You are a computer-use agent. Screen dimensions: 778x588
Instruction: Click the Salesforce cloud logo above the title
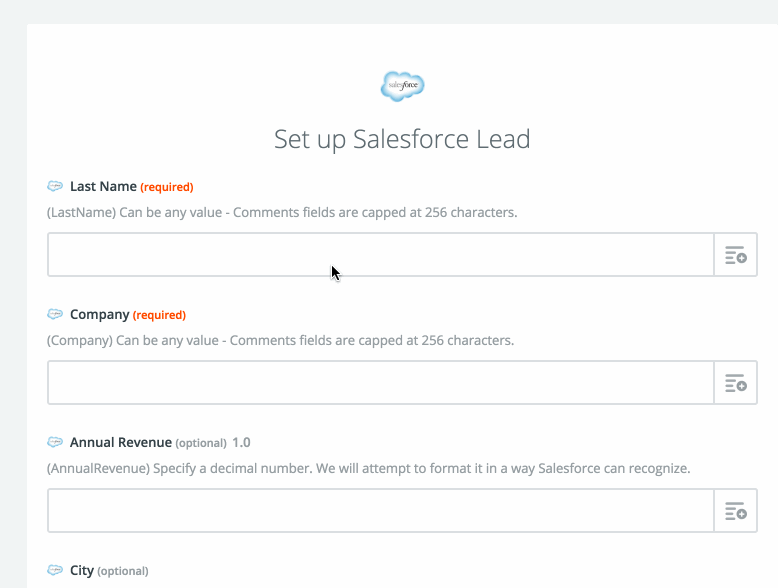click(403, 86)
